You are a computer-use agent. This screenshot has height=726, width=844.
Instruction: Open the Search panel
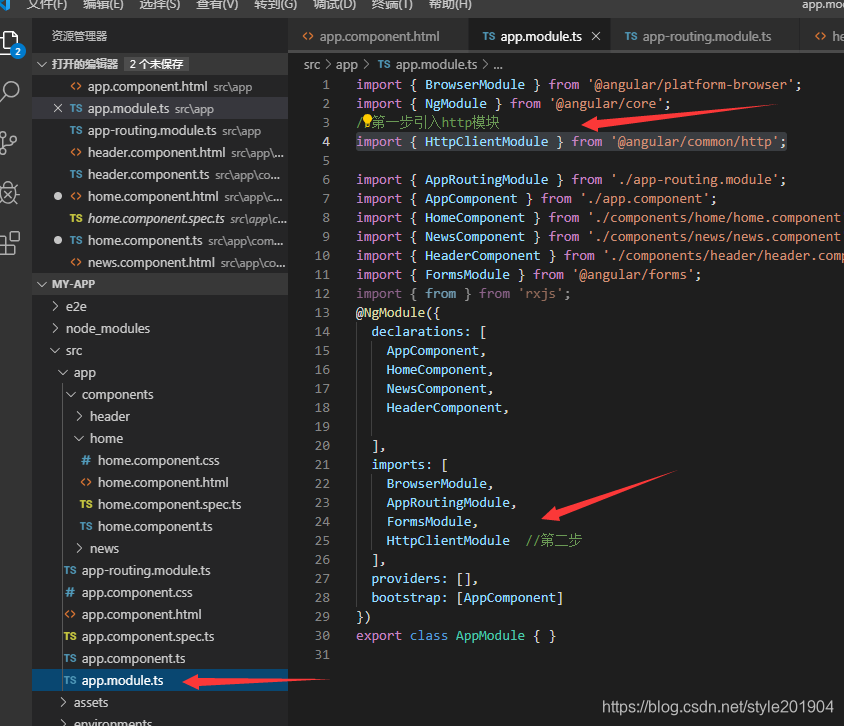coord(13,90)
